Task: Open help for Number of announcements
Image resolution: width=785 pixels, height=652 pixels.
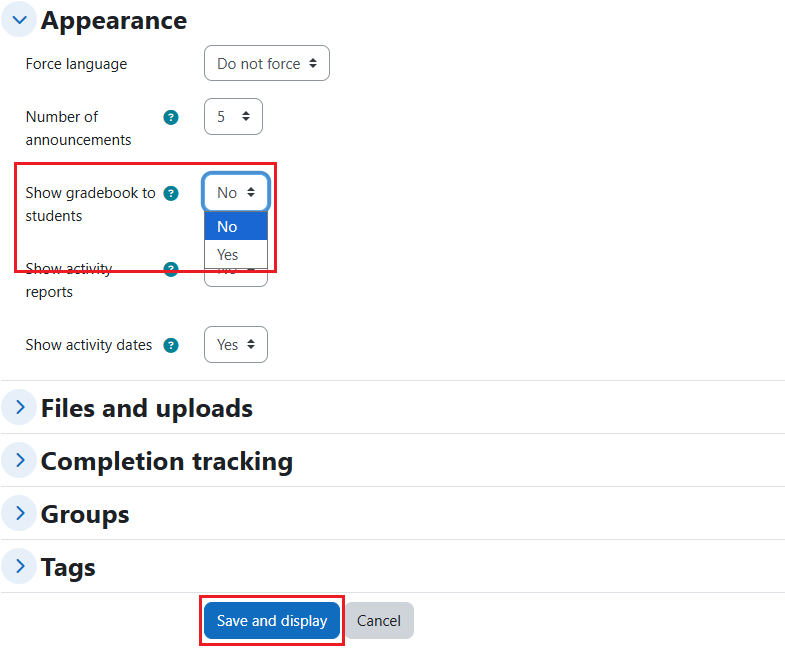Action: pos(171,117)
